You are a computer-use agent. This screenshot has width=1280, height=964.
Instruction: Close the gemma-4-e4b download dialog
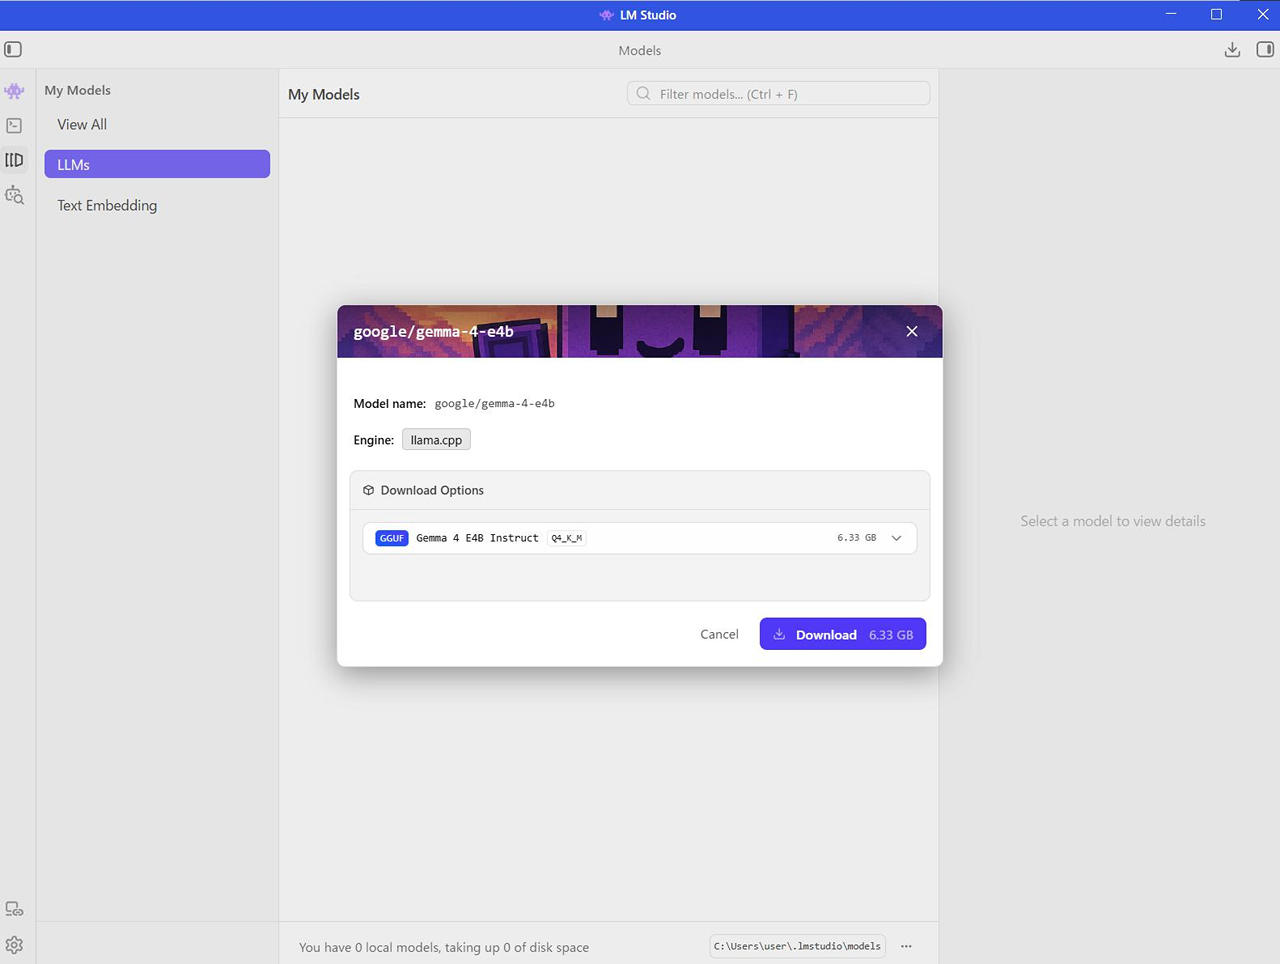(x=911, y=331)
